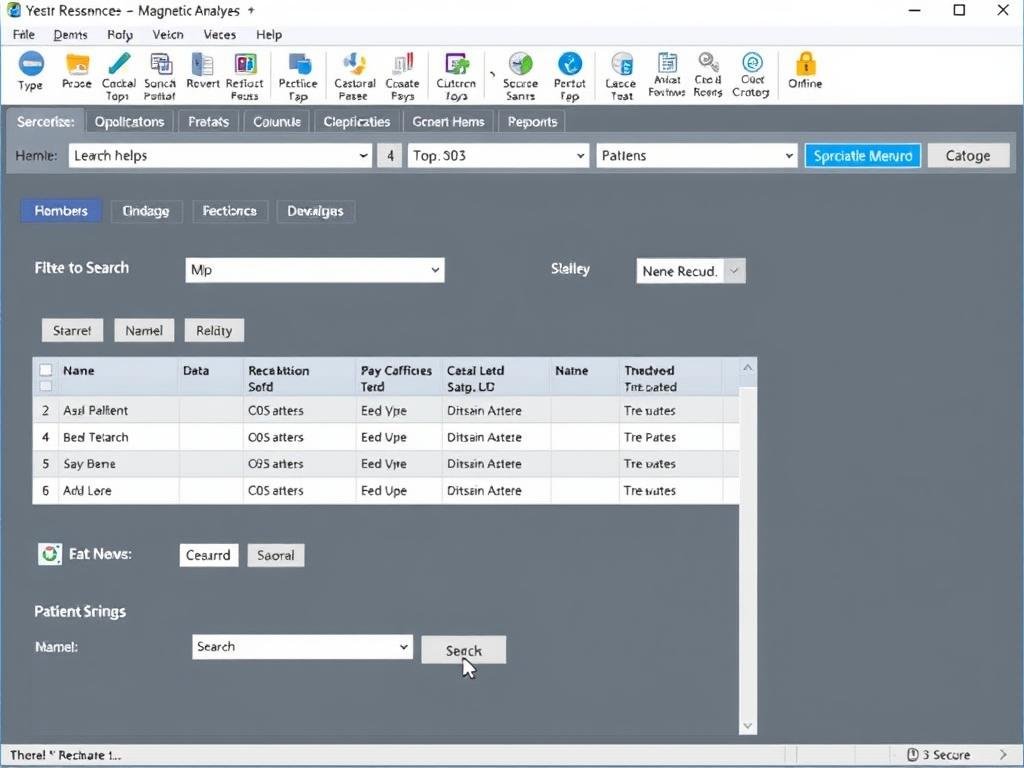Expand the Nene Recud. dropdown
This screenshot has height=768, width=1024.
point(734,271)
